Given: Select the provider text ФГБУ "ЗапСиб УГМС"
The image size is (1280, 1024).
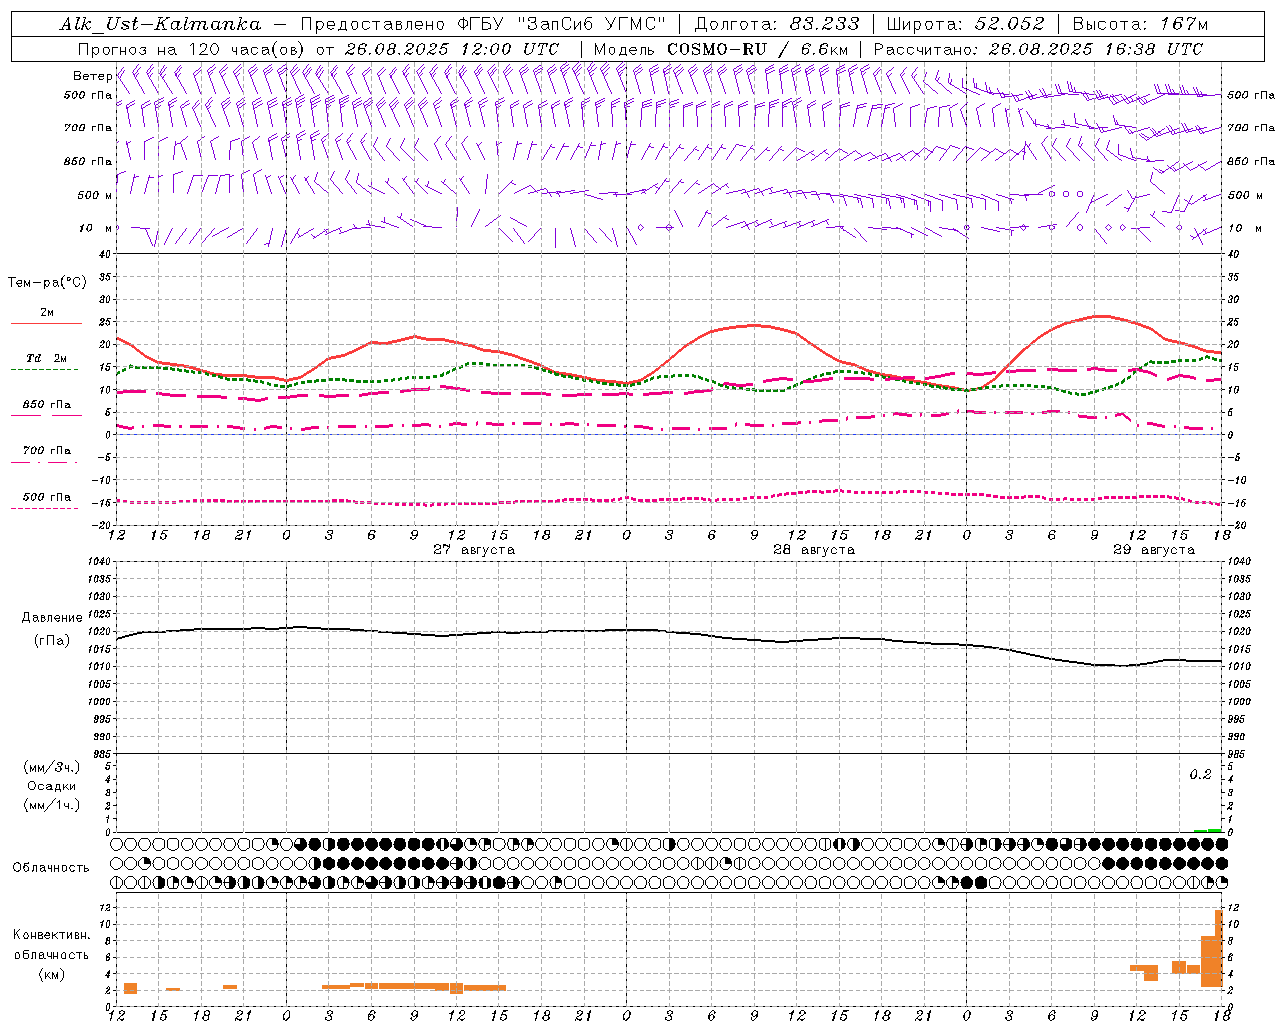Looking at the screenshot, I should (x=563, y=24).
